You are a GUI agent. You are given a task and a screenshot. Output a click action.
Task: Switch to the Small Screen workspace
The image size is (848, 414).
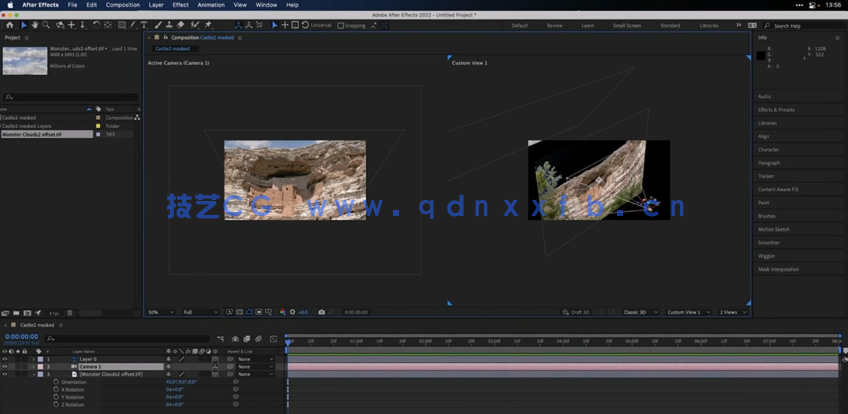(627, 25)
